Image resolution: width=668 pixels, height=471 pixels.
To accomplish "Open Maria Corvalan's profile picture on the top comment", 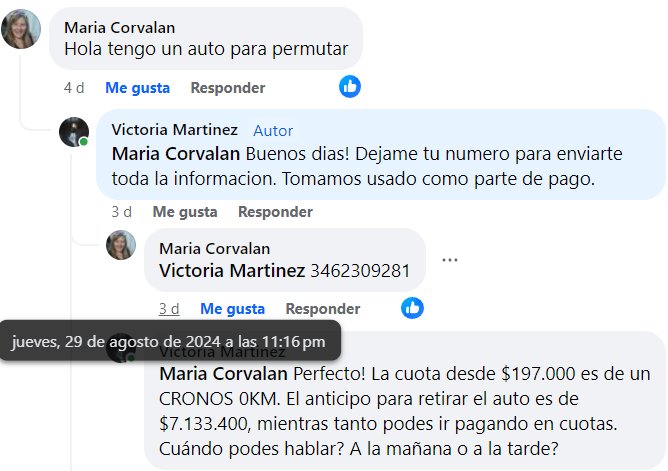I will pos(21,29).
